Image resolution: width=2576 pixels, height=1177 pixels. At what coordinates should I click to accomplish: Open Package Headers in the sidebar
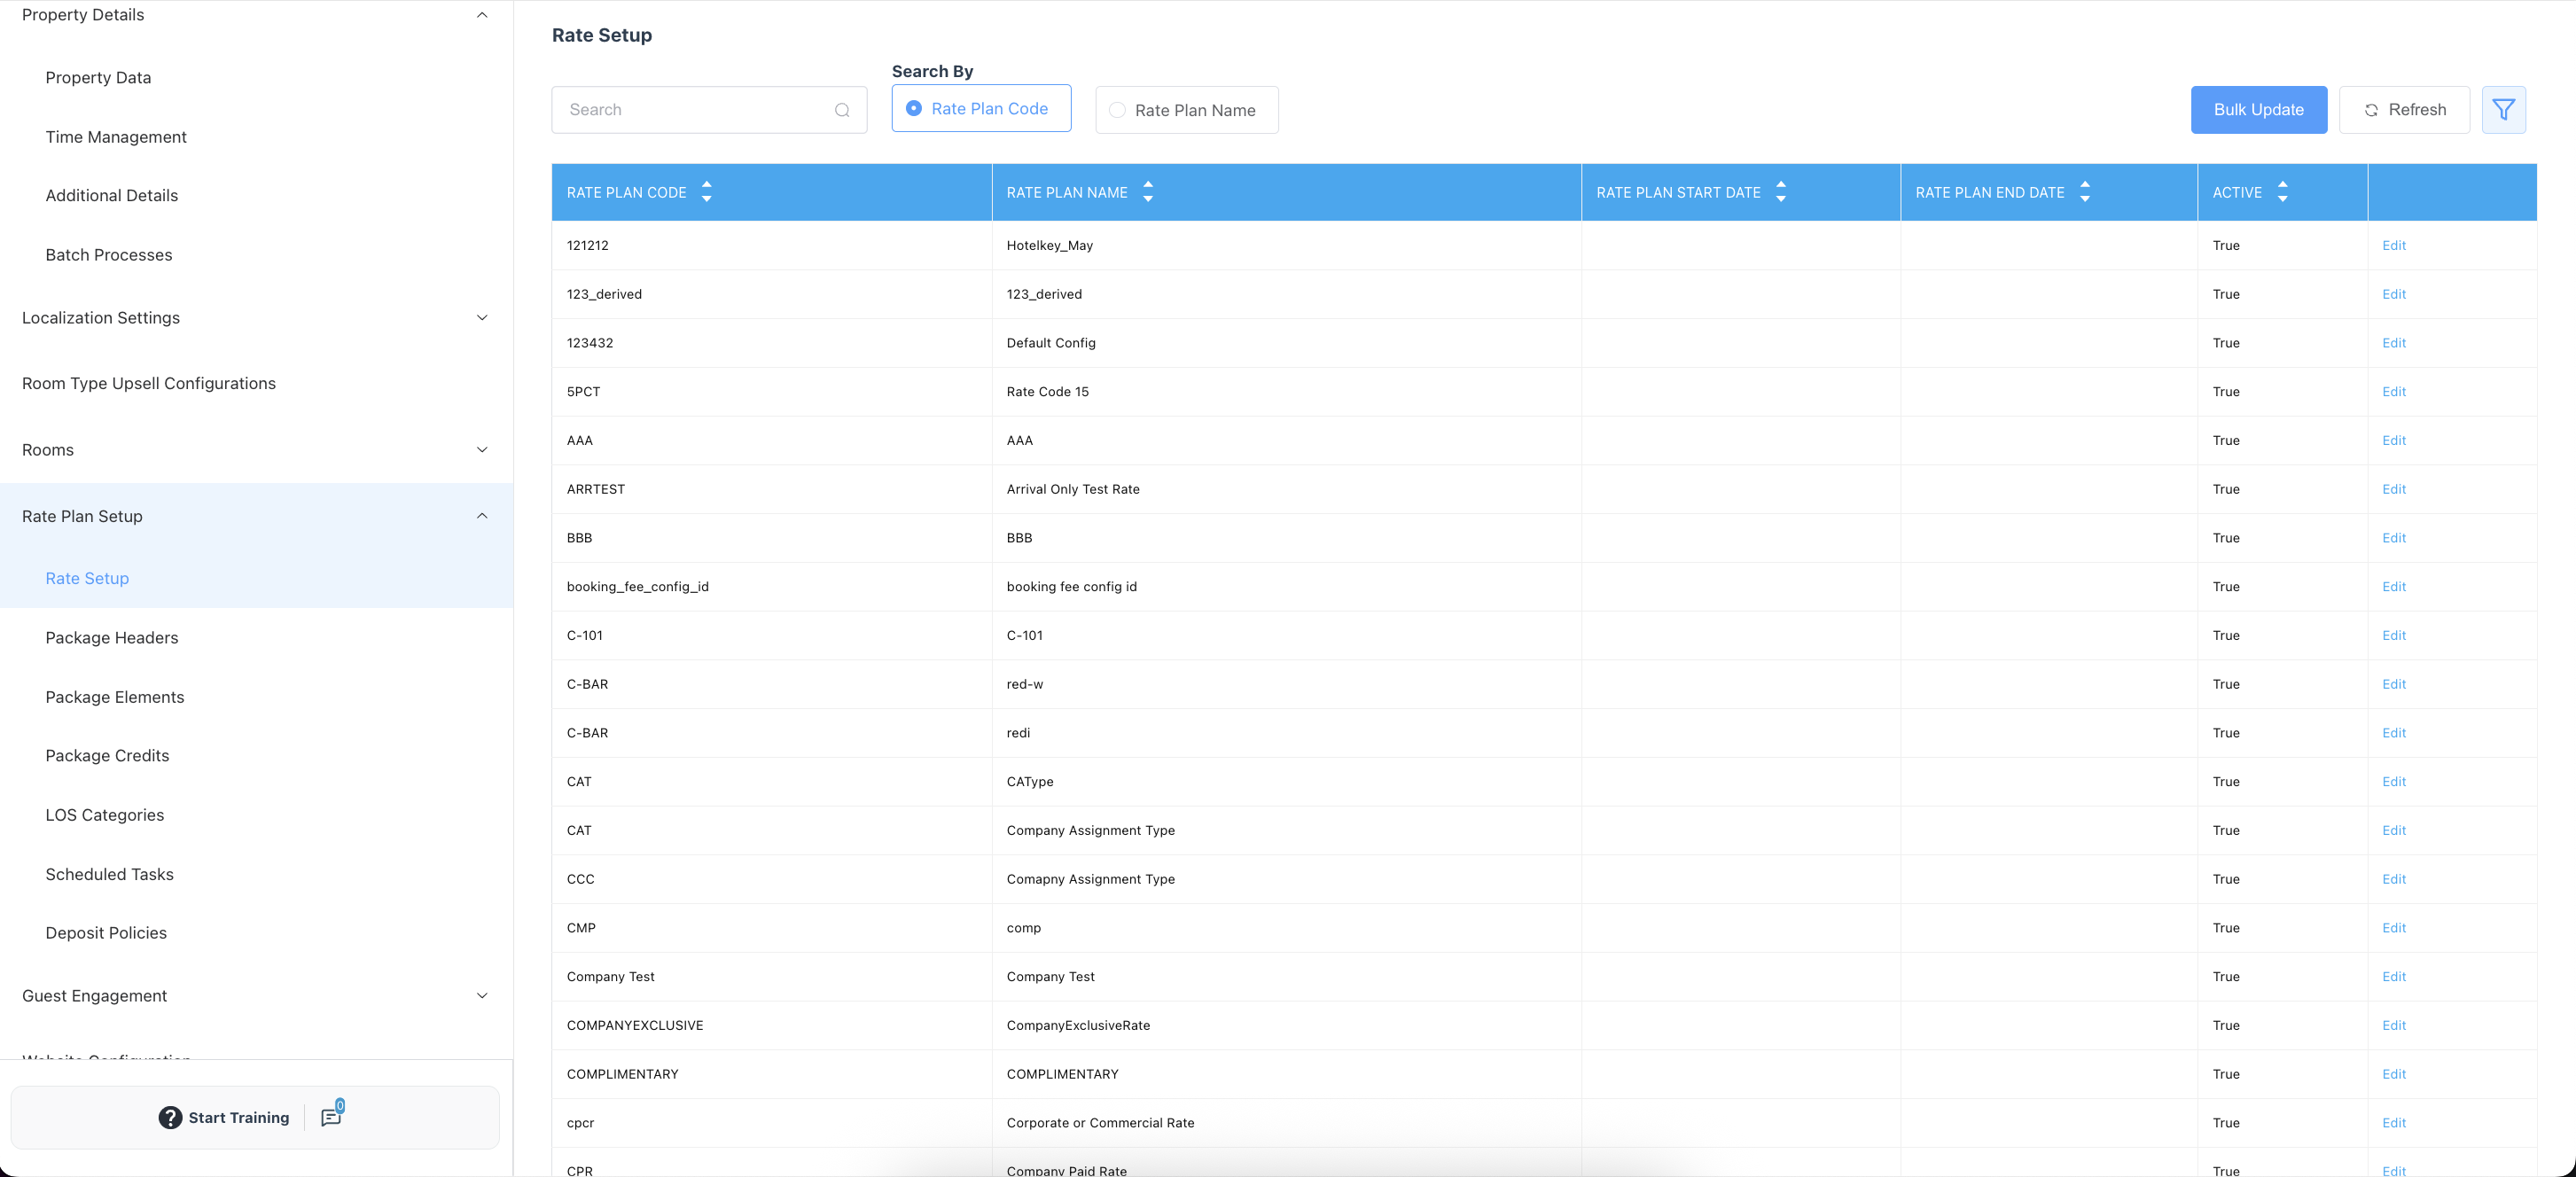pyautogui.click(x=112, y=638)
